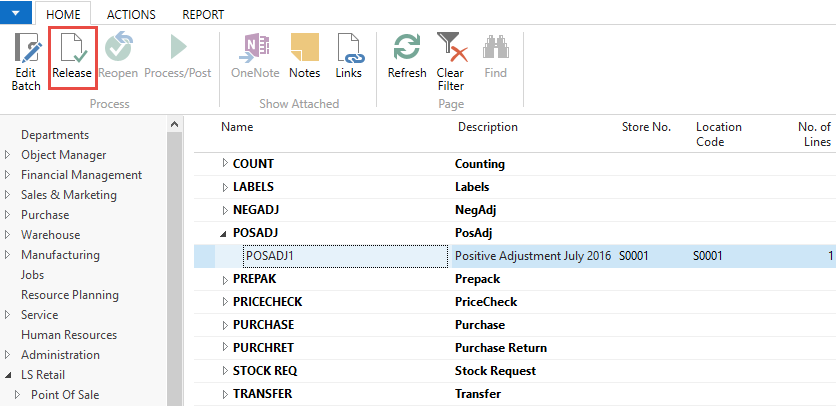Select the Departments navigation link
The height and width of the screenshot is (406, 836).
click(x=55, y=135)
